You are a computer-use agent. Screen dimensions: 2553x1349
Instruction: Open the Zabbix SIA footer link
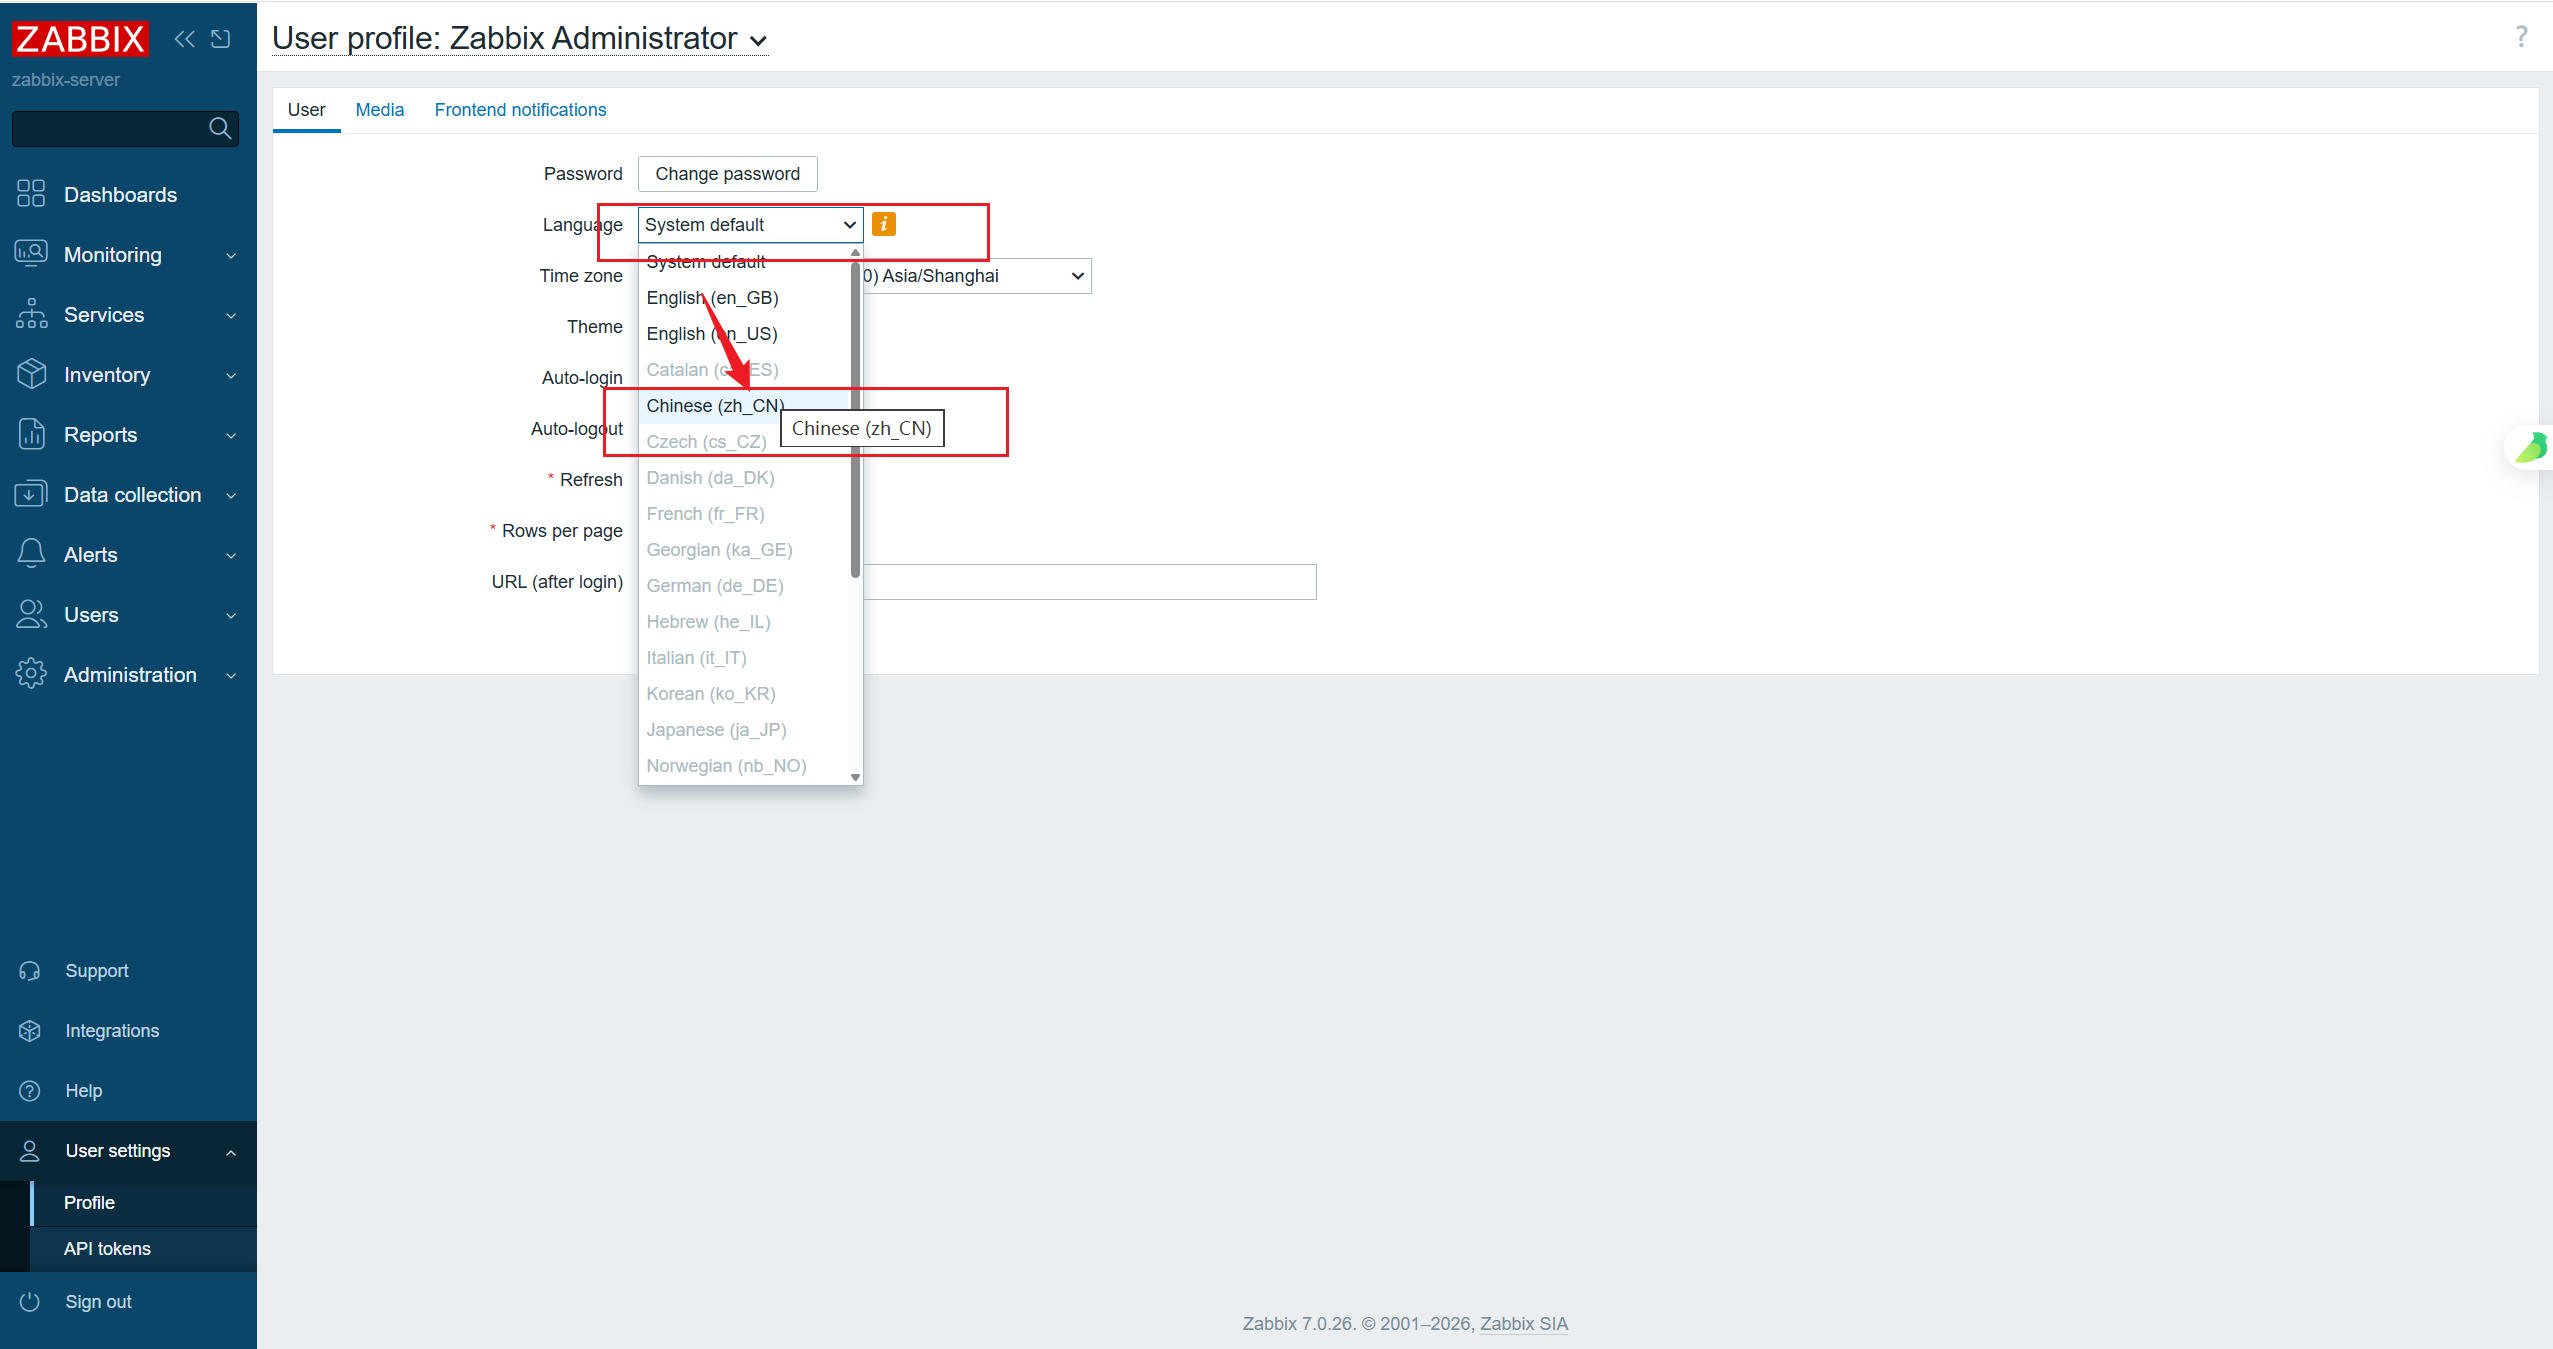click(x=1523, y=1324)
